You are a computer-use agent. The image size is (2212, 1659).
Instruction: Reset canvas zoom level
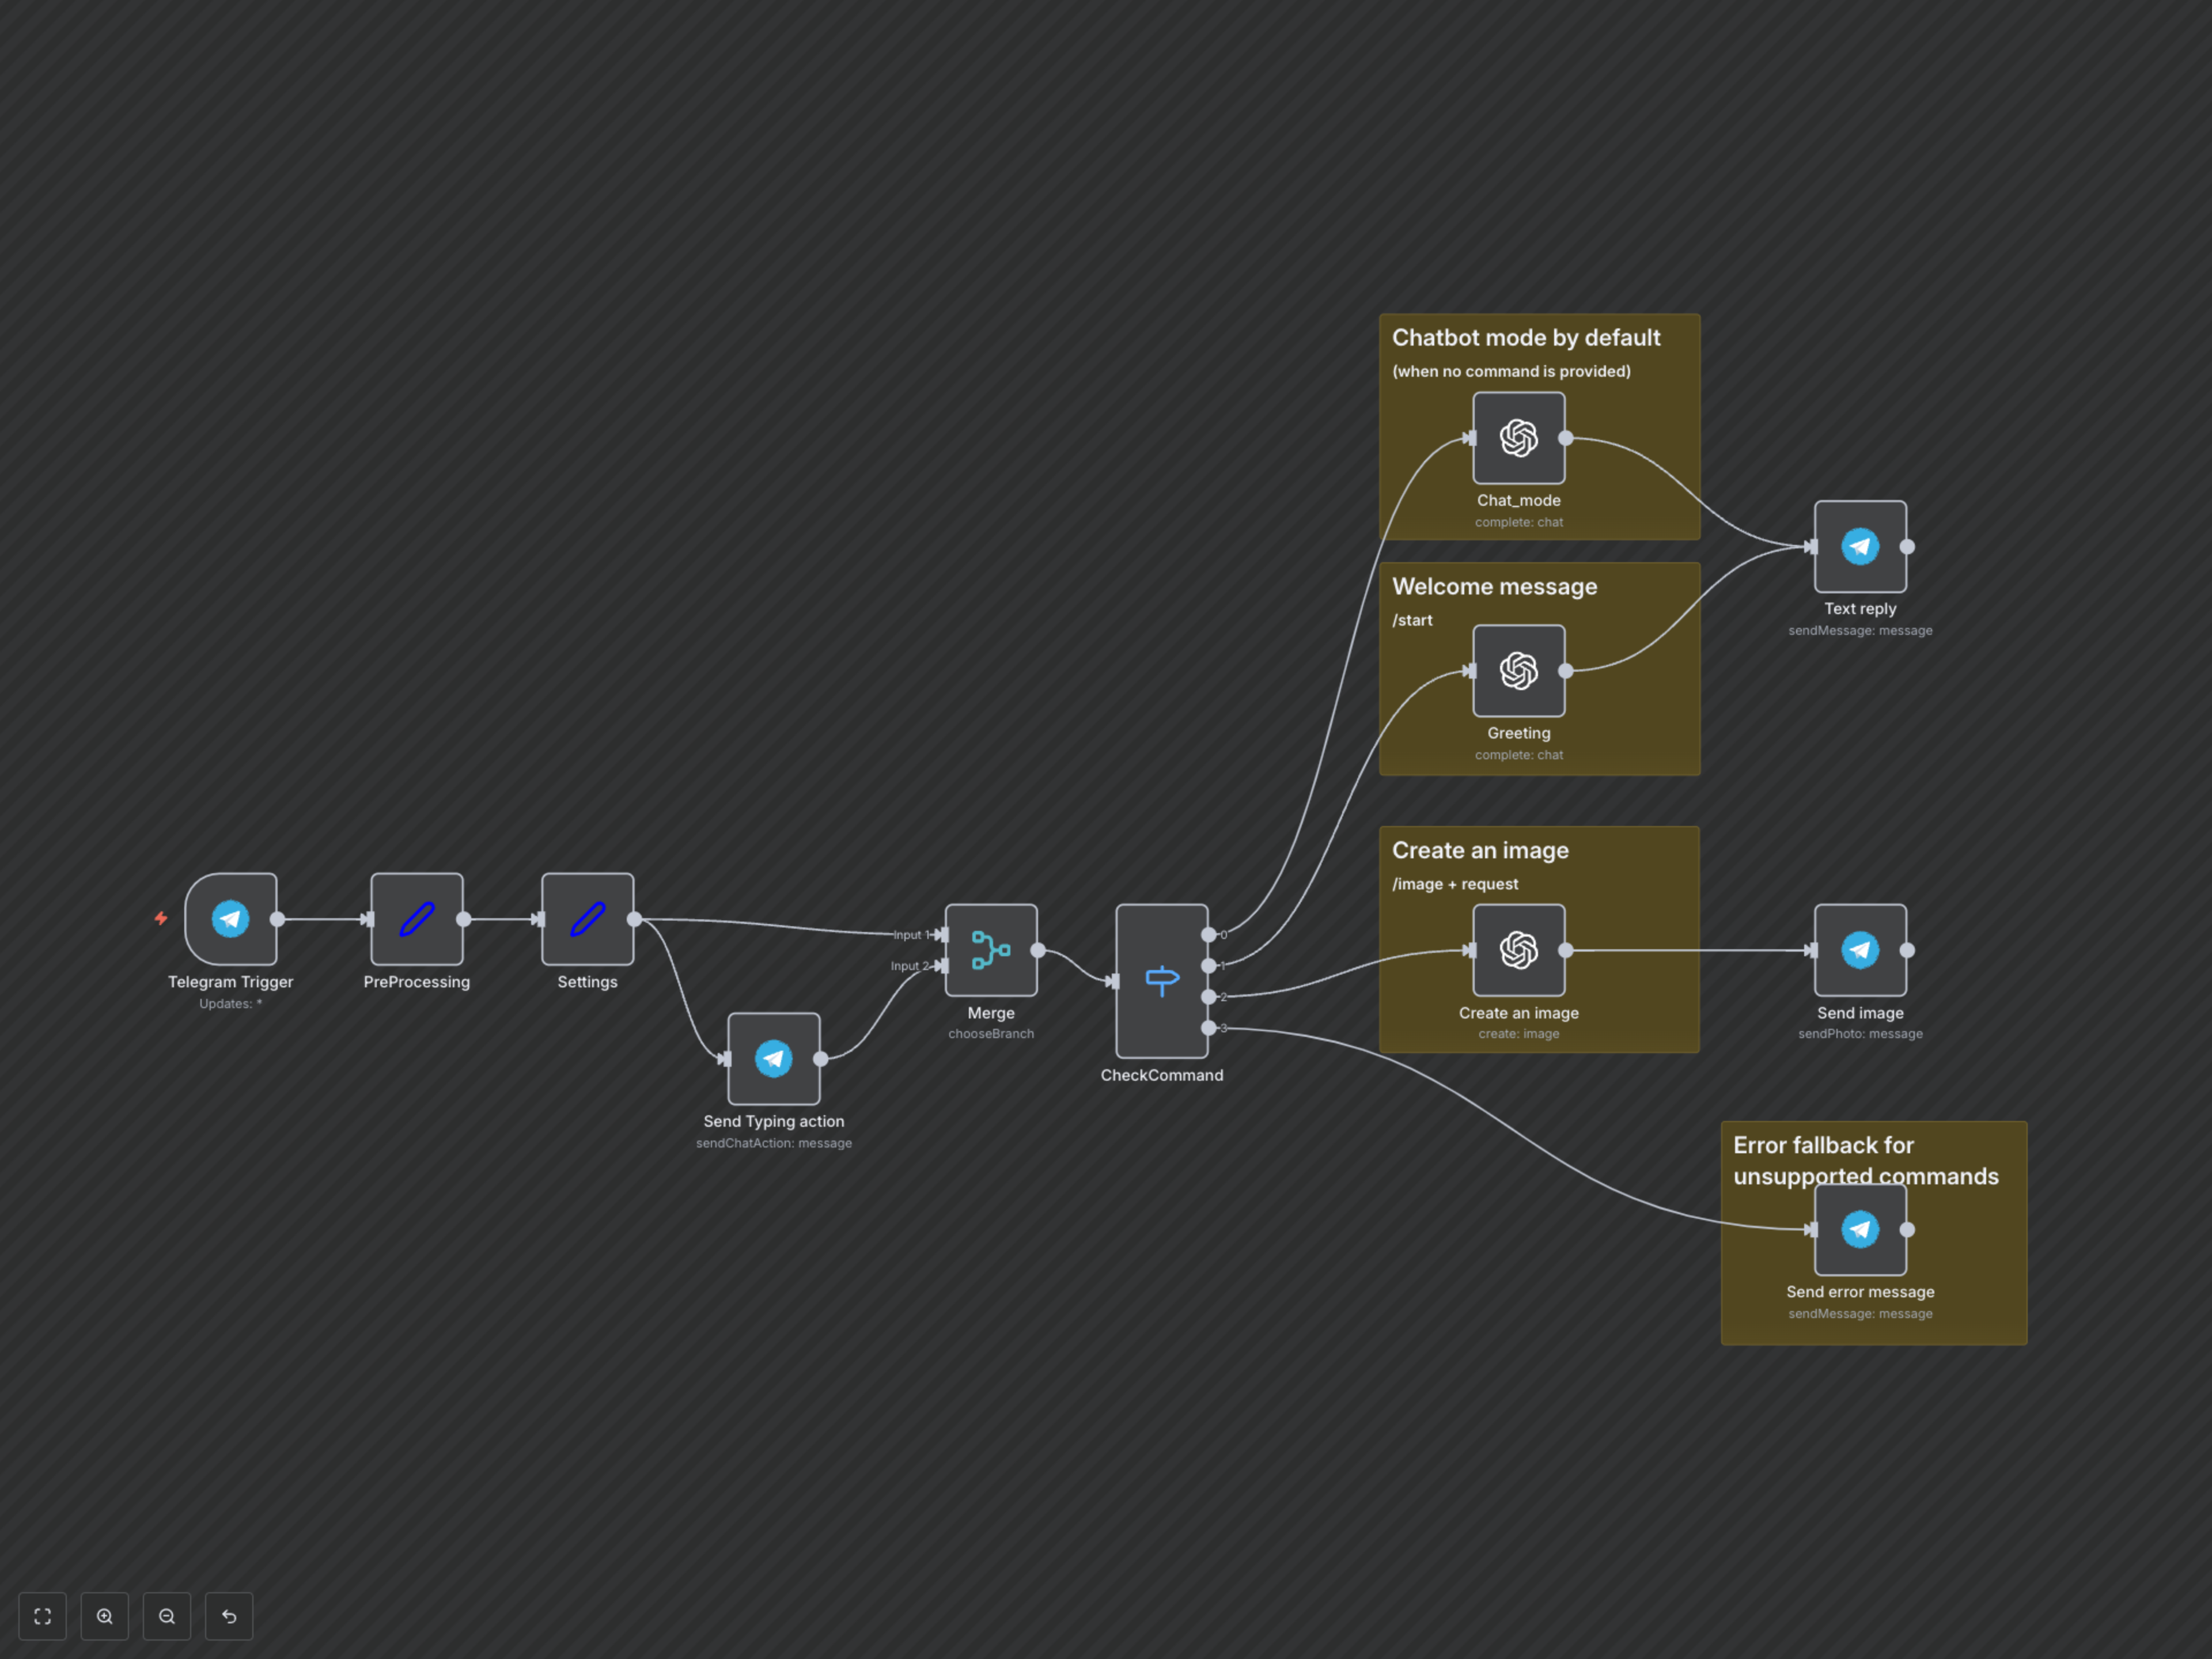[x=229, y=1616]
